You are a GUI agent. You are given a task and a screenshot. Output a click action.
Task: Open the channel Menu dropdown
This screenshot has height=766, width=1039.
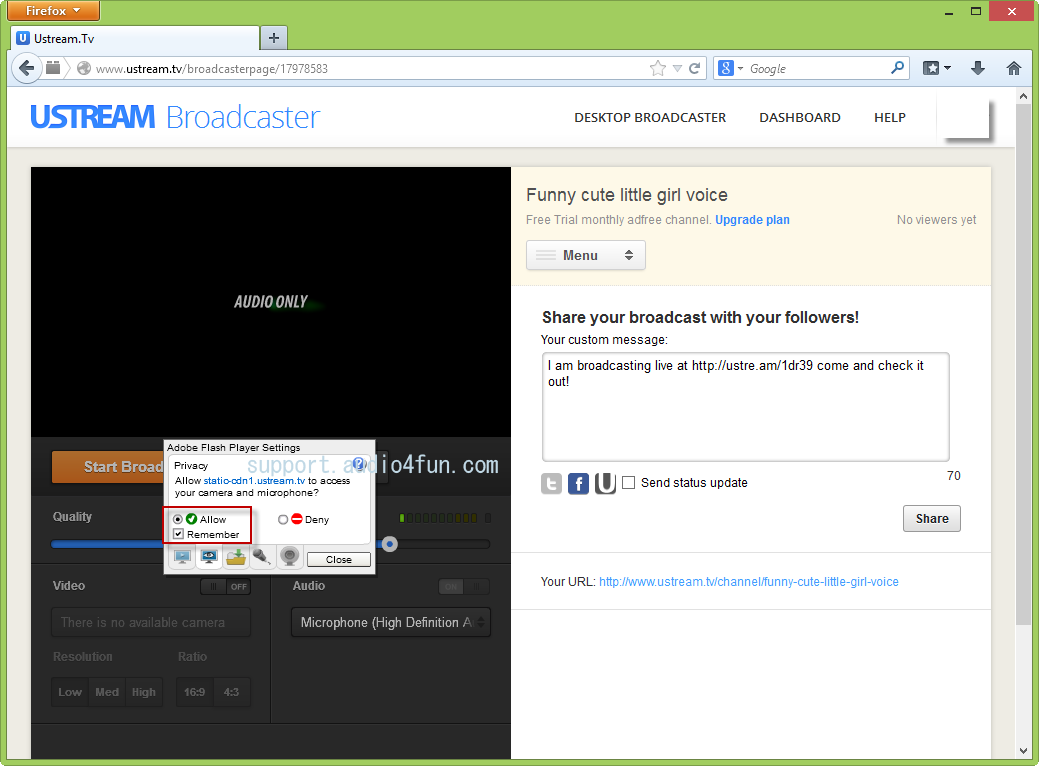pos(586,255)
